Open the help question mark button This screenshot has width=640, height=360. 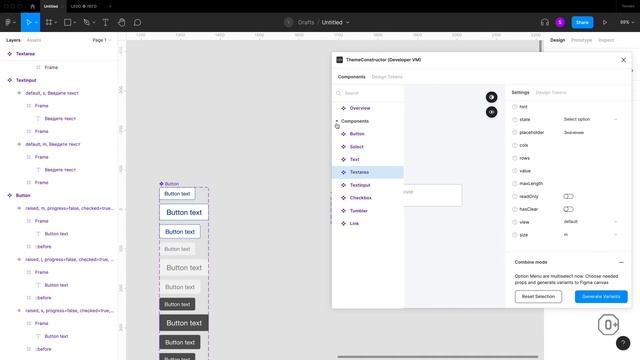[623, 343]
